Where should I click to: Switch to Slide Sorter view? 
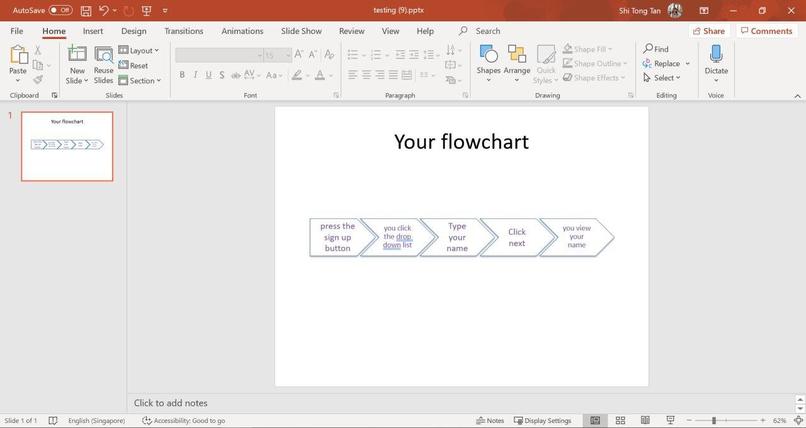[x=620, y=421]
